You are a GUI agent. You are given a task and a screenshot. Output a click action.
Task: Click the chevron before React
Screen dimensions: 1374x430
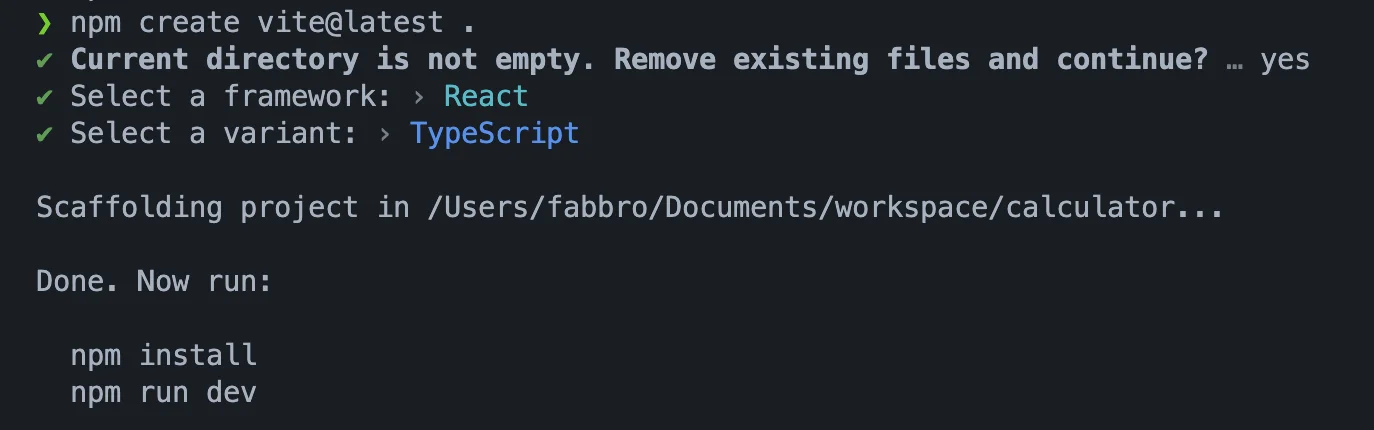tap(419, 97)
